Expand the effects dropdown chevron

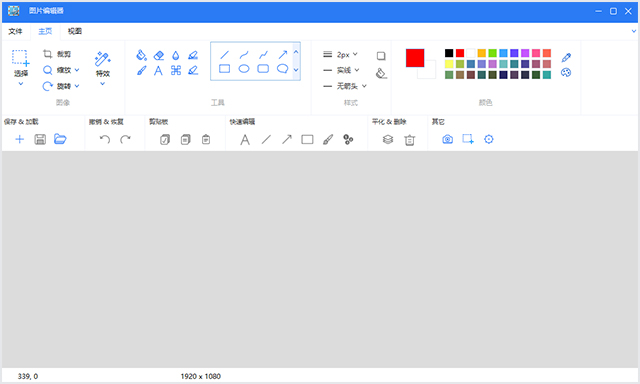pyautogui.click(x=102, y=84)
